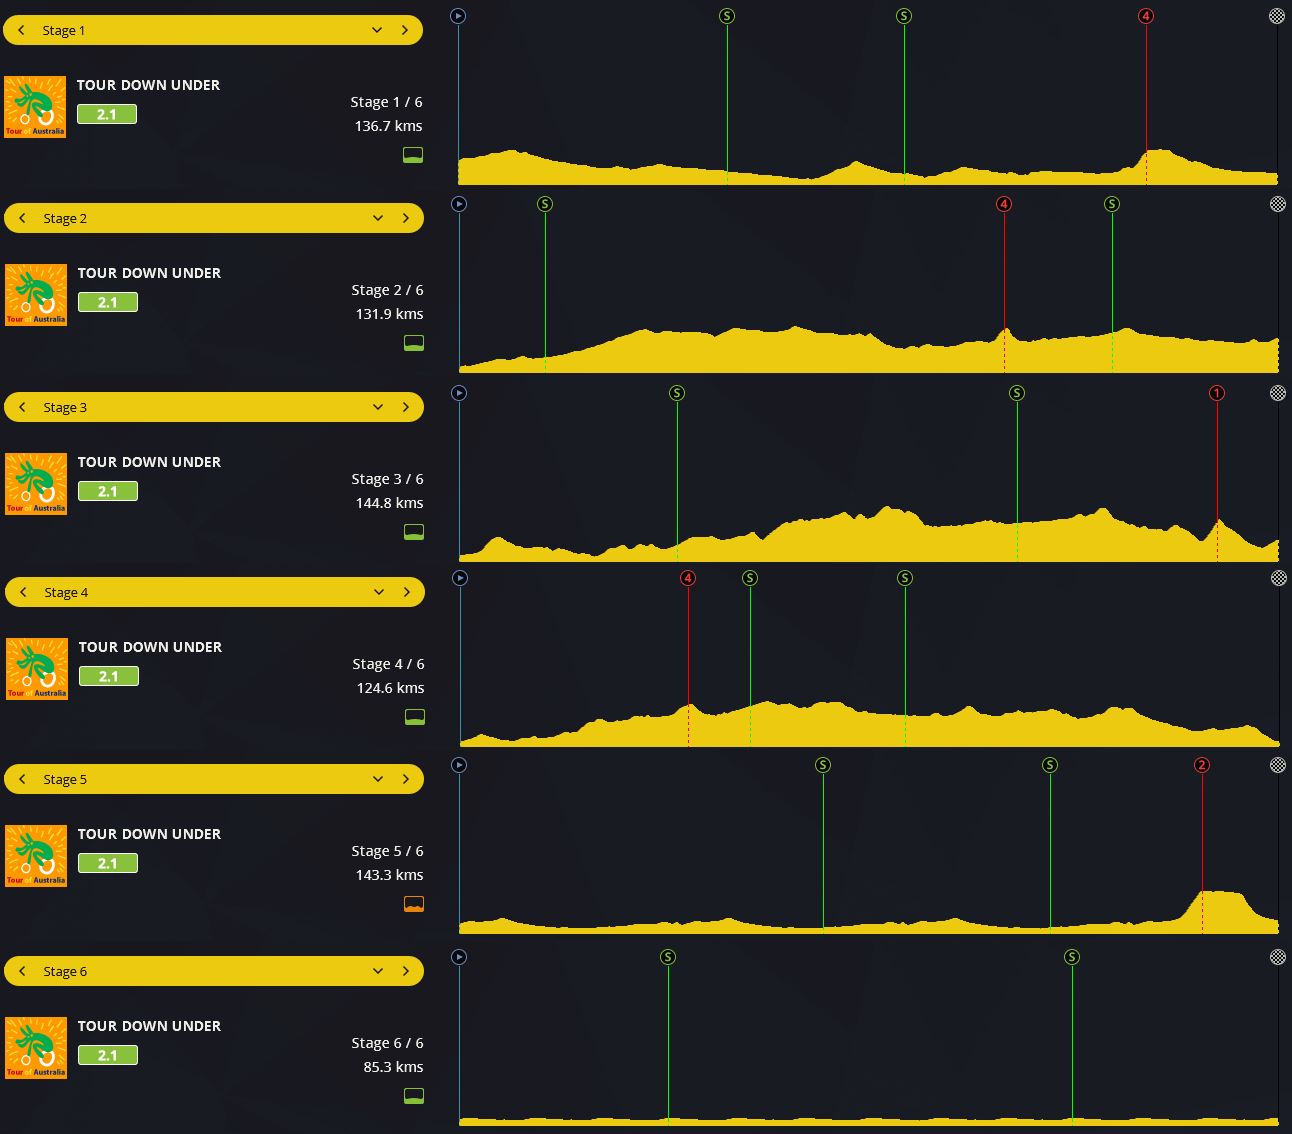Image resolution: width=1292 pixels, height=1134 pixels.
Task: Click second sprint marker on Stage 3 profile
Action: 1017,393
